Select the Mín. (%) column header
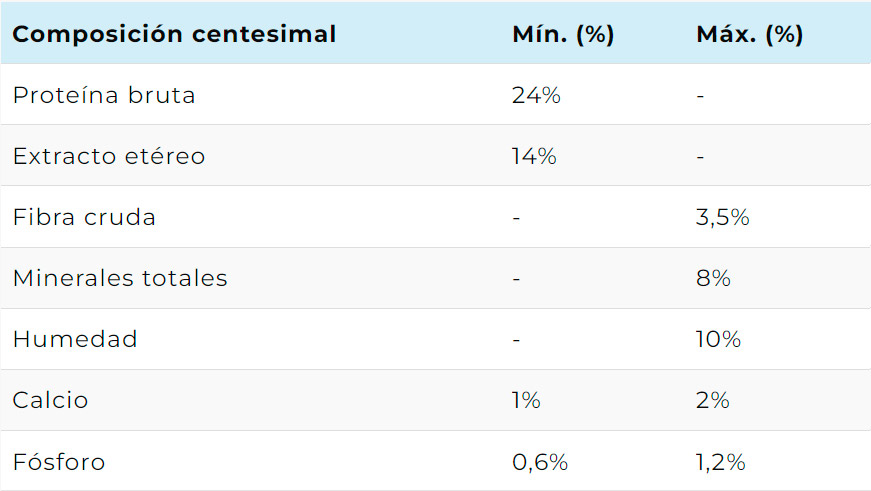The width and height of the screenshot is (871, 491). [x=563, y=34]
